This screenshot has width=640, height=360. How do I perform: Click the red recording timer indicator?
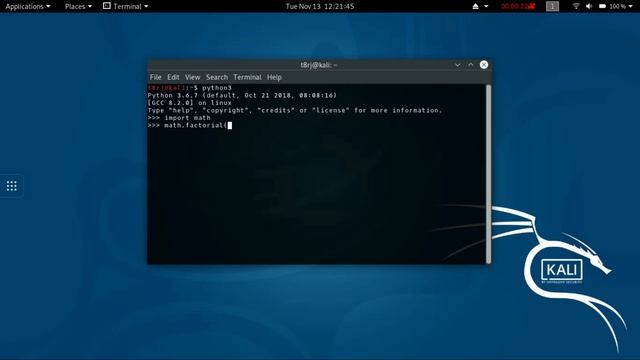(x=518, y=6)
